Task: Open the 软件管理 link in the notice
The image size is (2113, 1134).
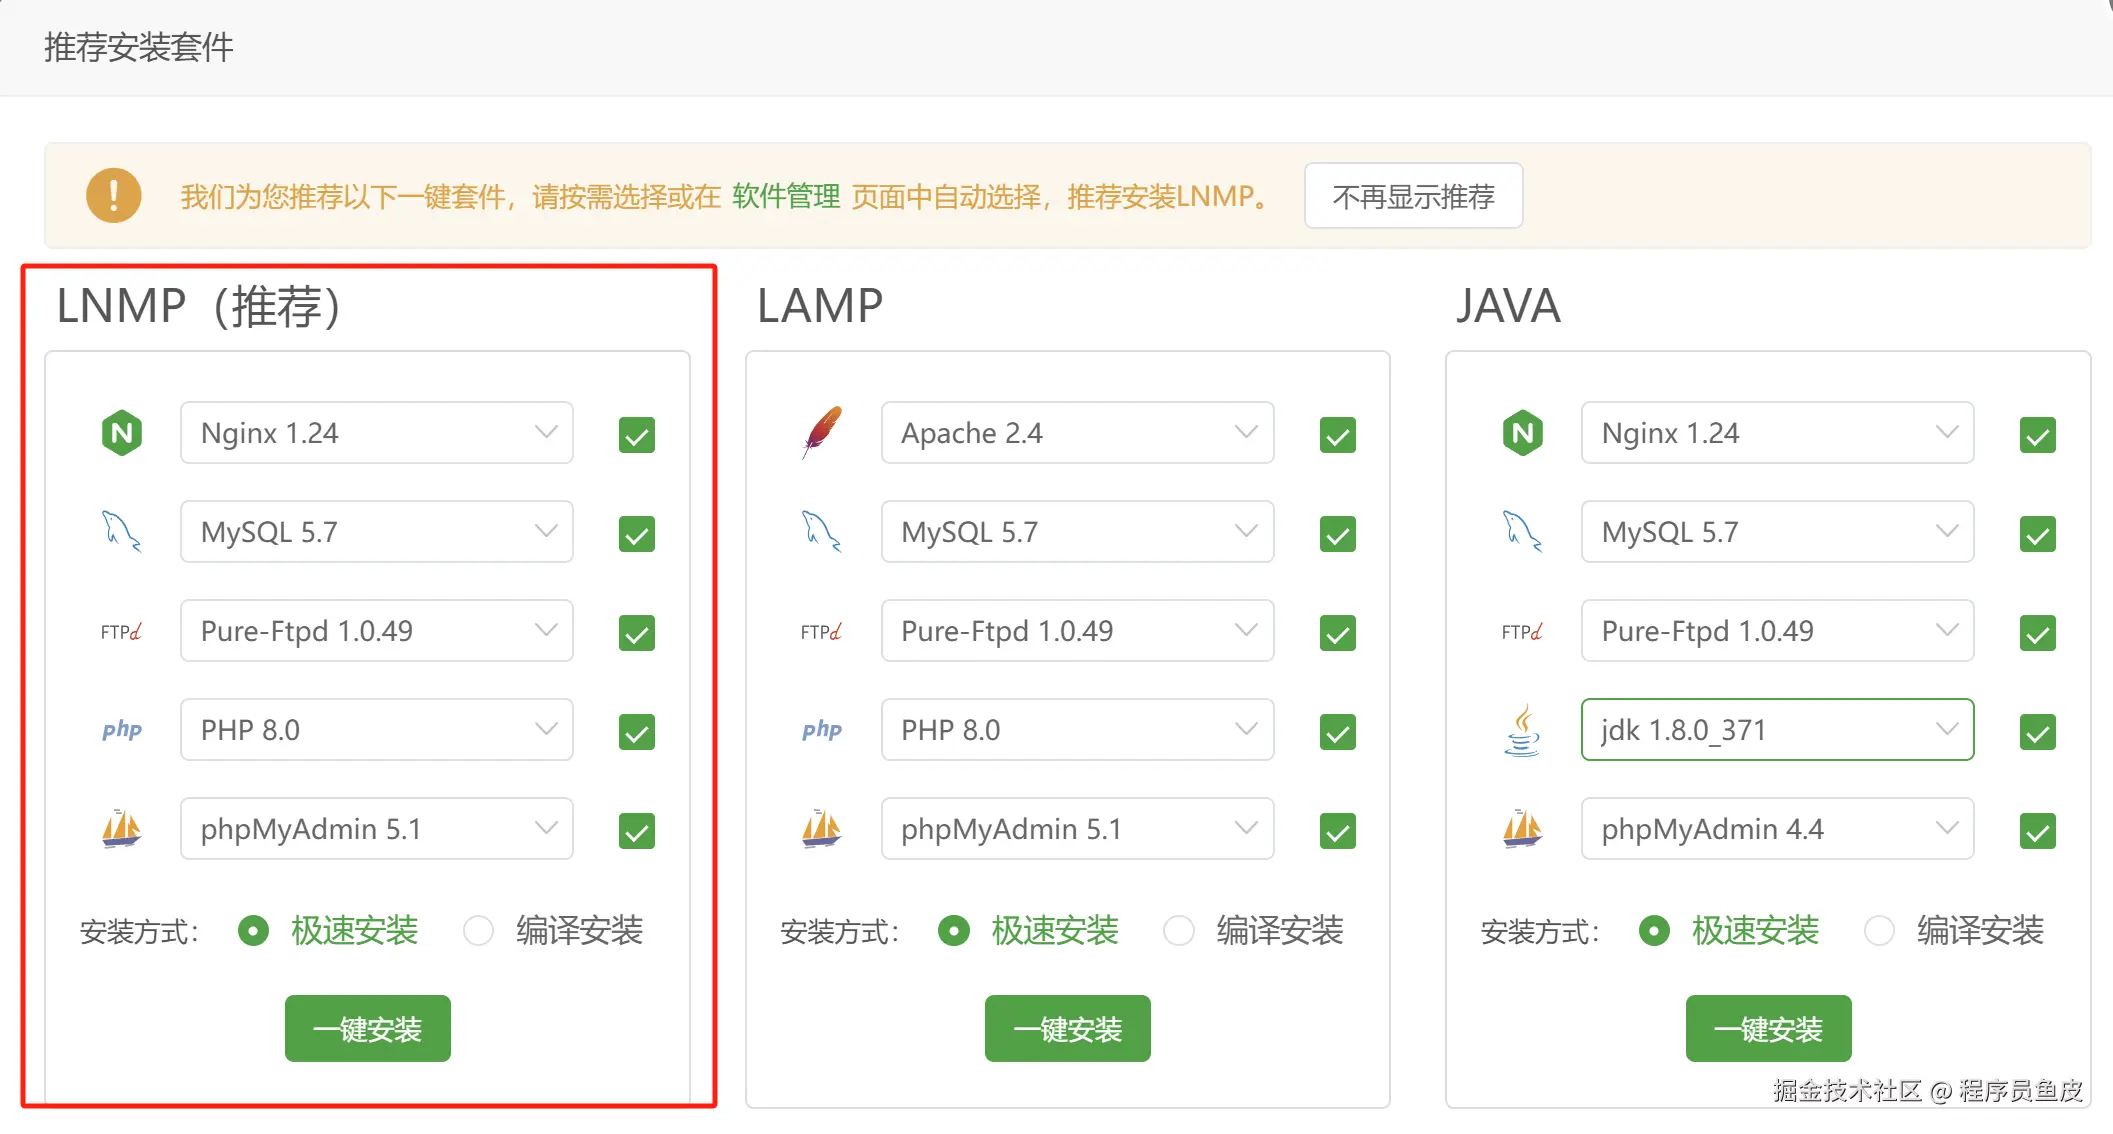Action: [786, 196]
